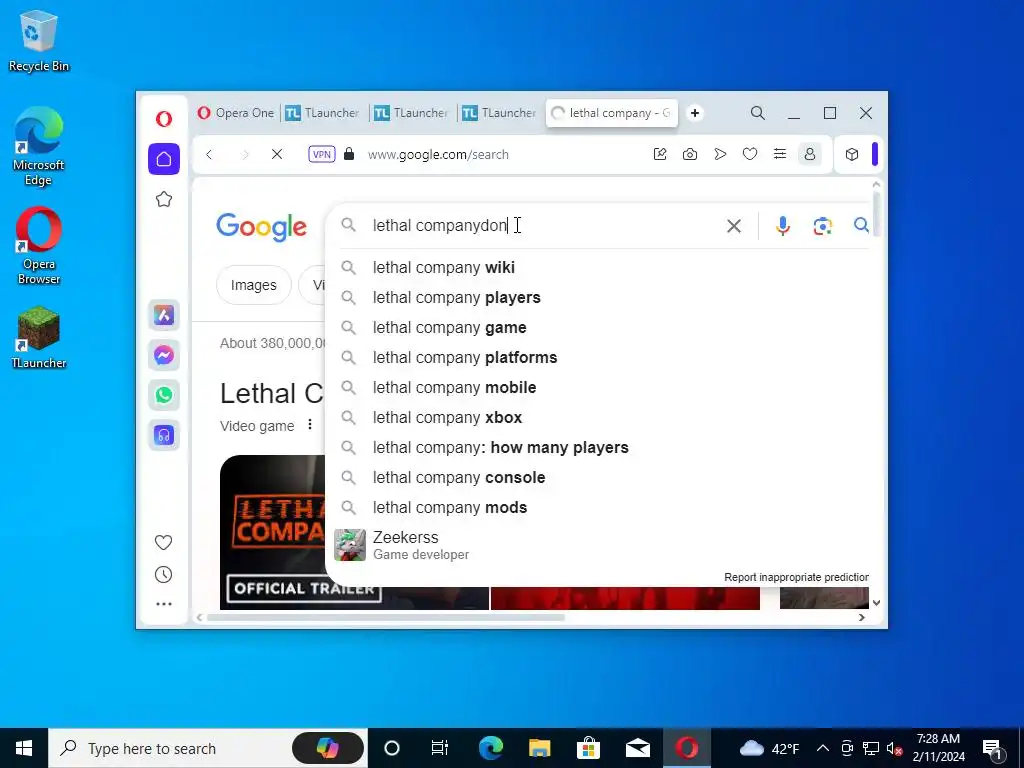Clear the search query with X
The width and height of the screenshot is (1024, 768).
click(734, 226)
